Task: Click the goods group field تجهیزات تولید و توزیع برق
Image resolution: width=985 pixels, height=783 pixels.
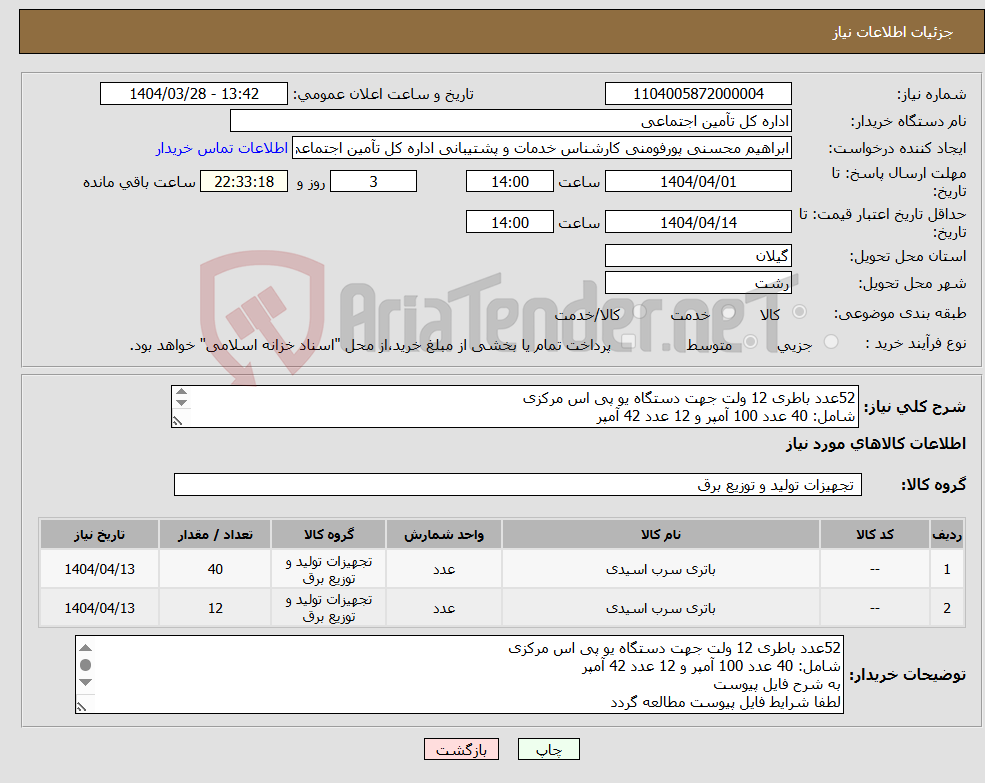Action: tap(518, 485)
